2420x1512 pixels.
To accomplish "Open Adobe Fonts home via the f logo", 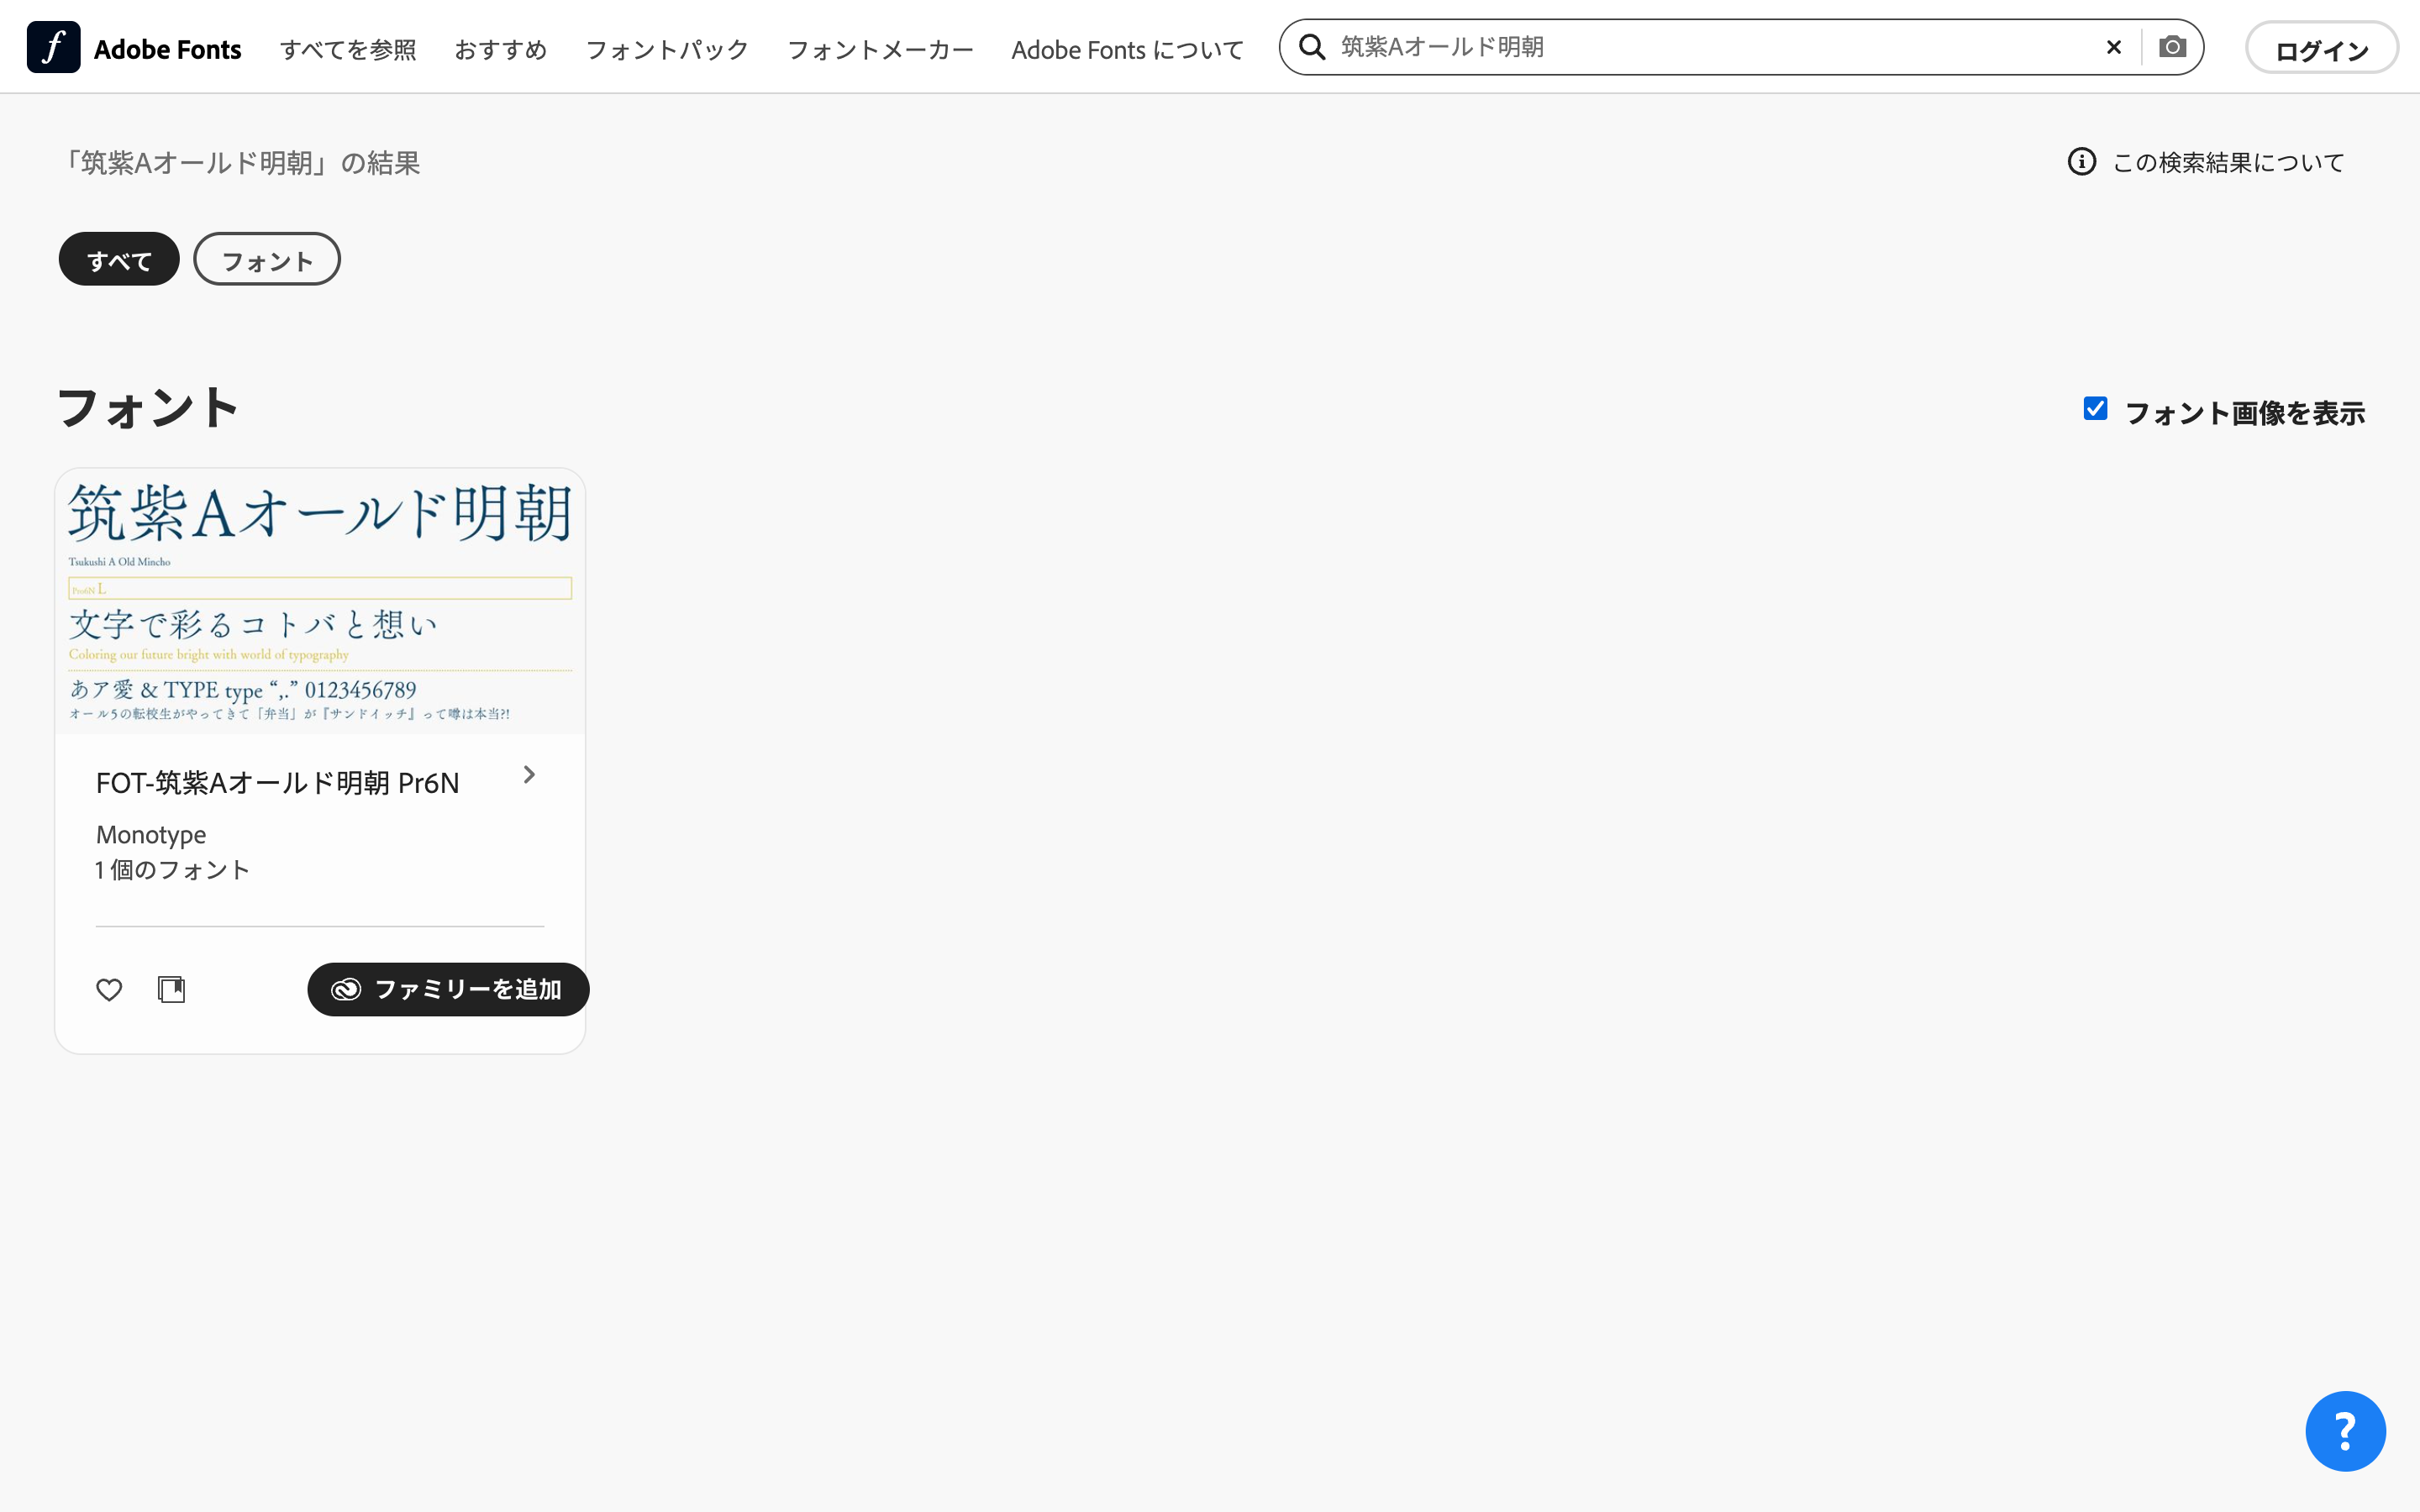I will tap(53, 47).
